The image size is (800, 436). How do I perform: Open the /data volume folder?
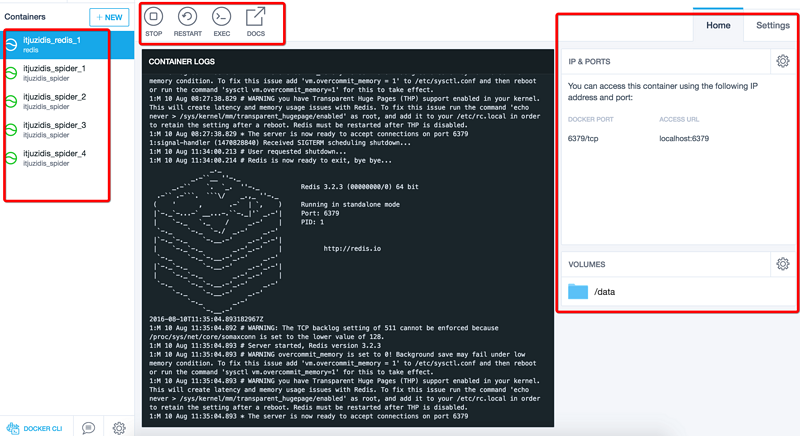578,291
